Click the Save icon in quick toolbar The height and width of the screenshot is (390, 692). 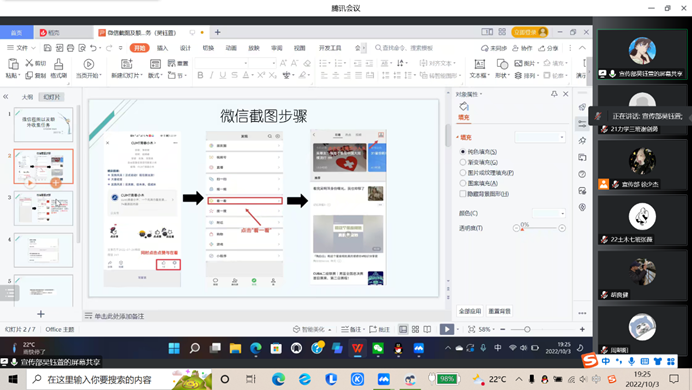pyautogui.click(x=48, y=48)
